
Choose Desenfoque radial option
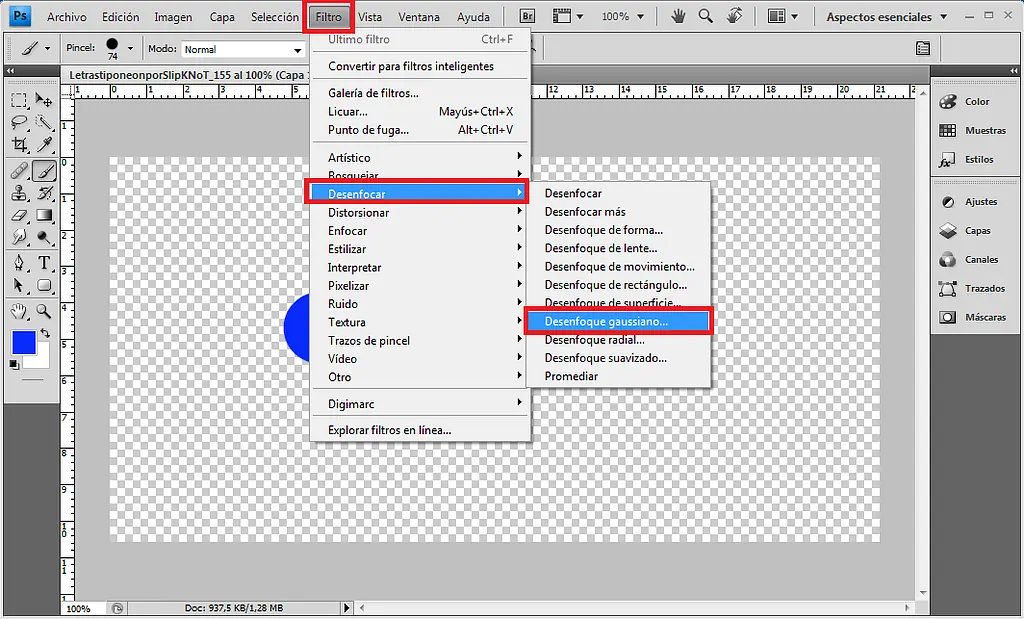coord(618,340)
